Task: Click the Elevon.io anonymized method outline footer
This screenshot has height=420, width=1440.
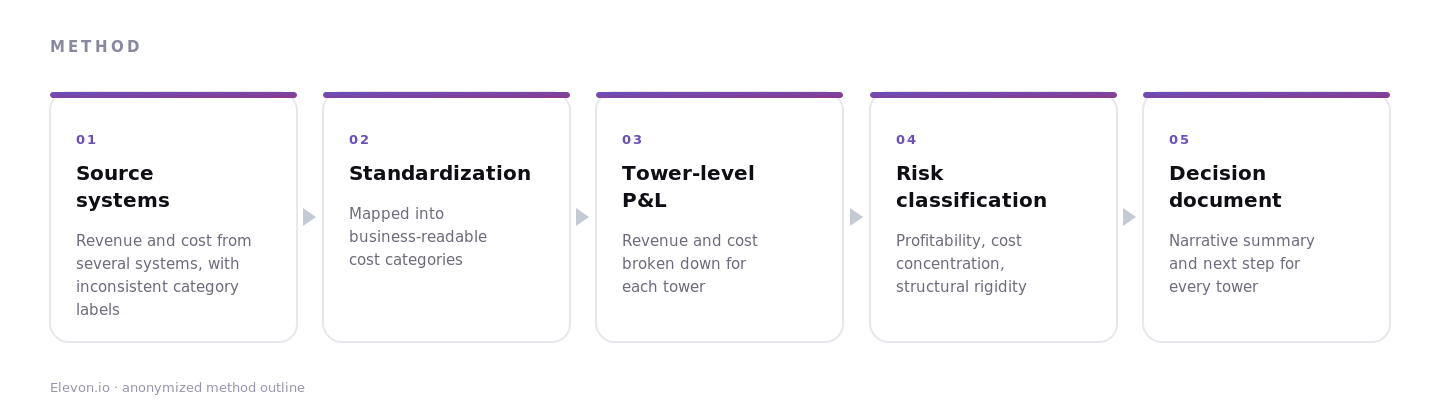Action: click(x=177, y=388)
